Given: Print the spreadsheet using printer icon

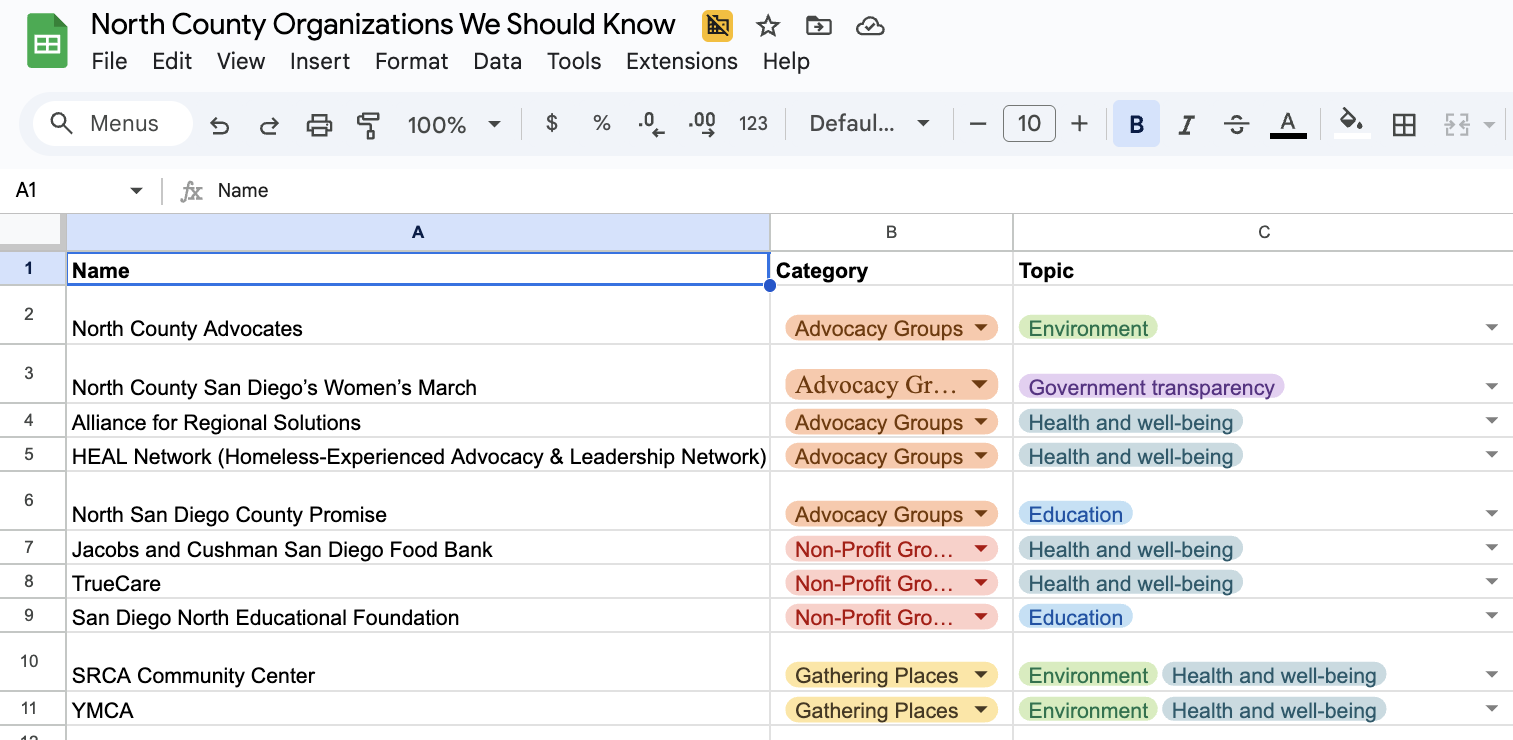Looking at the screenshot, I should click(319, 125).
